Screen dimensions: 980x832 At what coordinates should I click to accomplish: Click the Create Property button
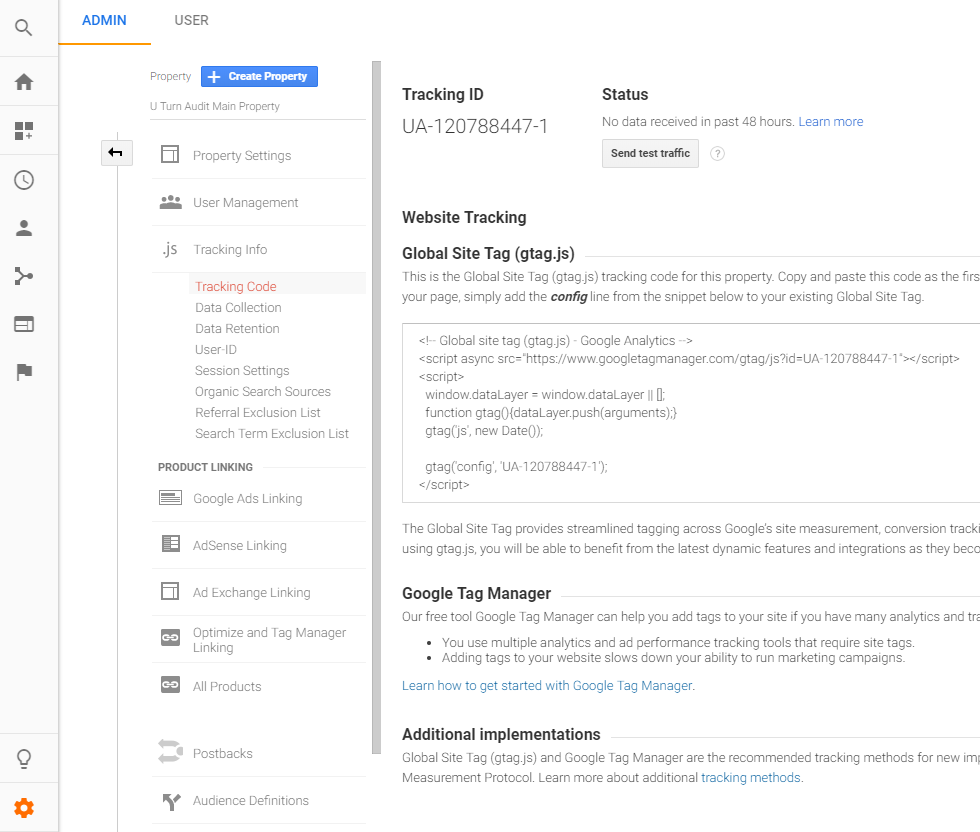pyautogui.click(x=259, y=76)
